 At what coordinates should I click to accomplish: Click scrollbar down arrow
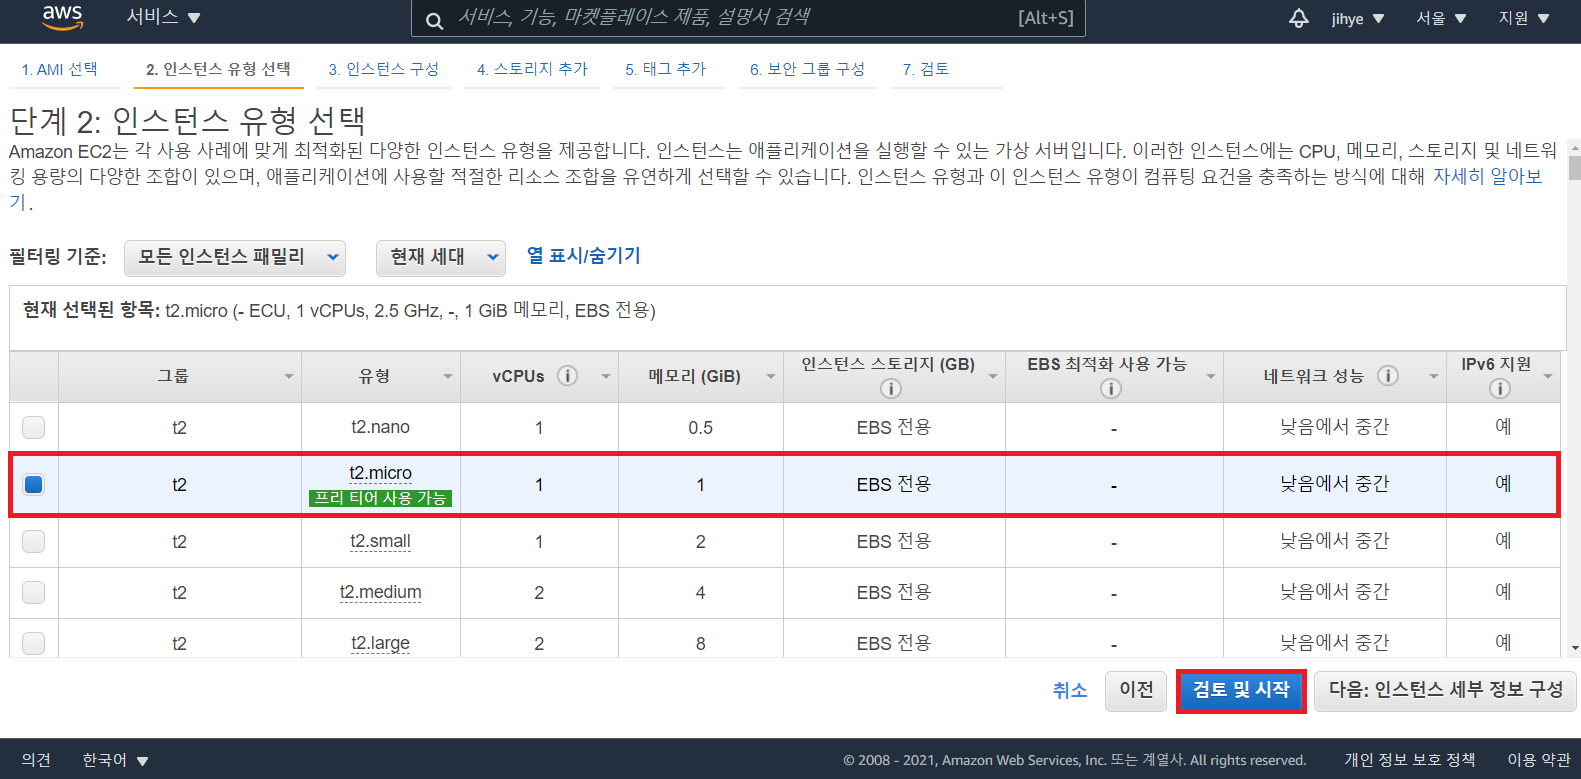coord(1574,648)
